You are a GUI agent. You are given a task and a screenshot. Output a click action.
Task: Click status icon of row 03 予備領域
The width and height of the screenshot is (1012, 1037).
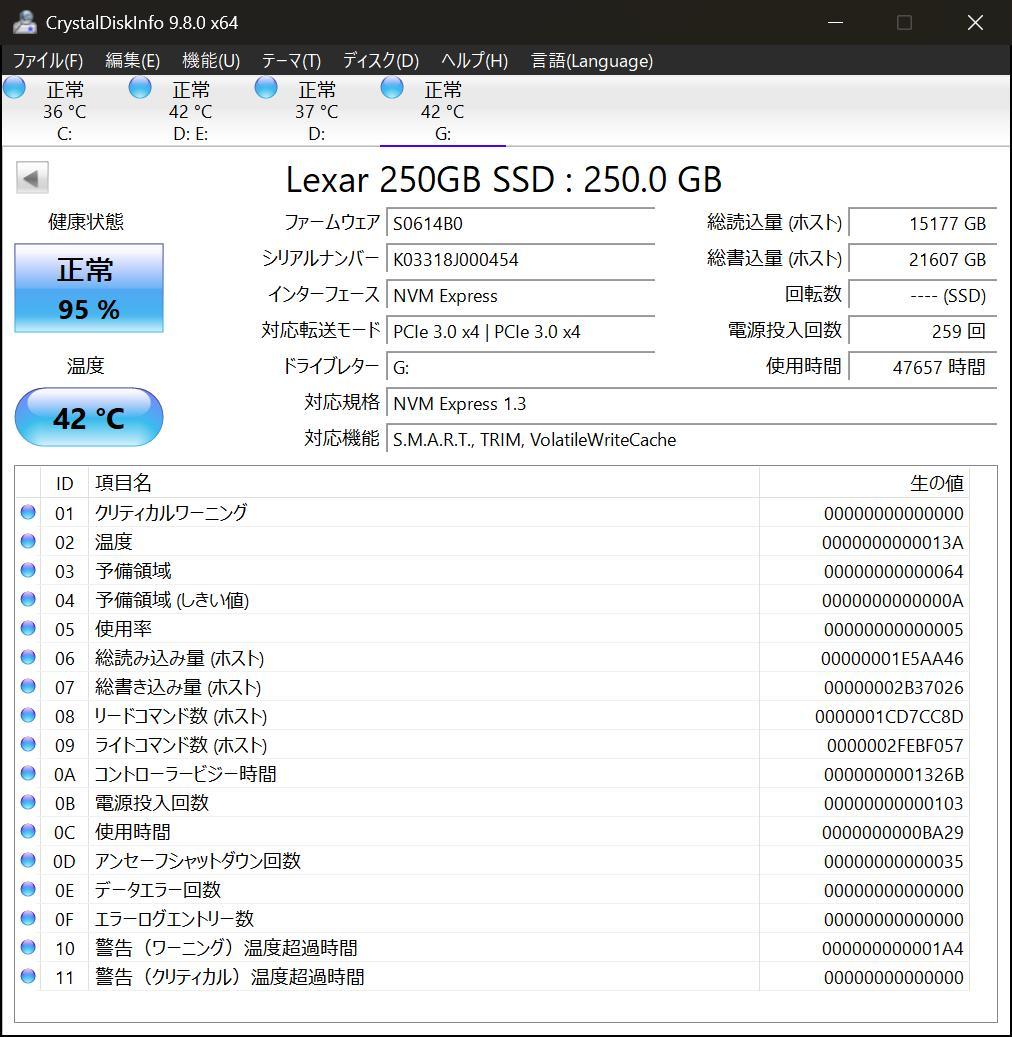click(28, 570)
